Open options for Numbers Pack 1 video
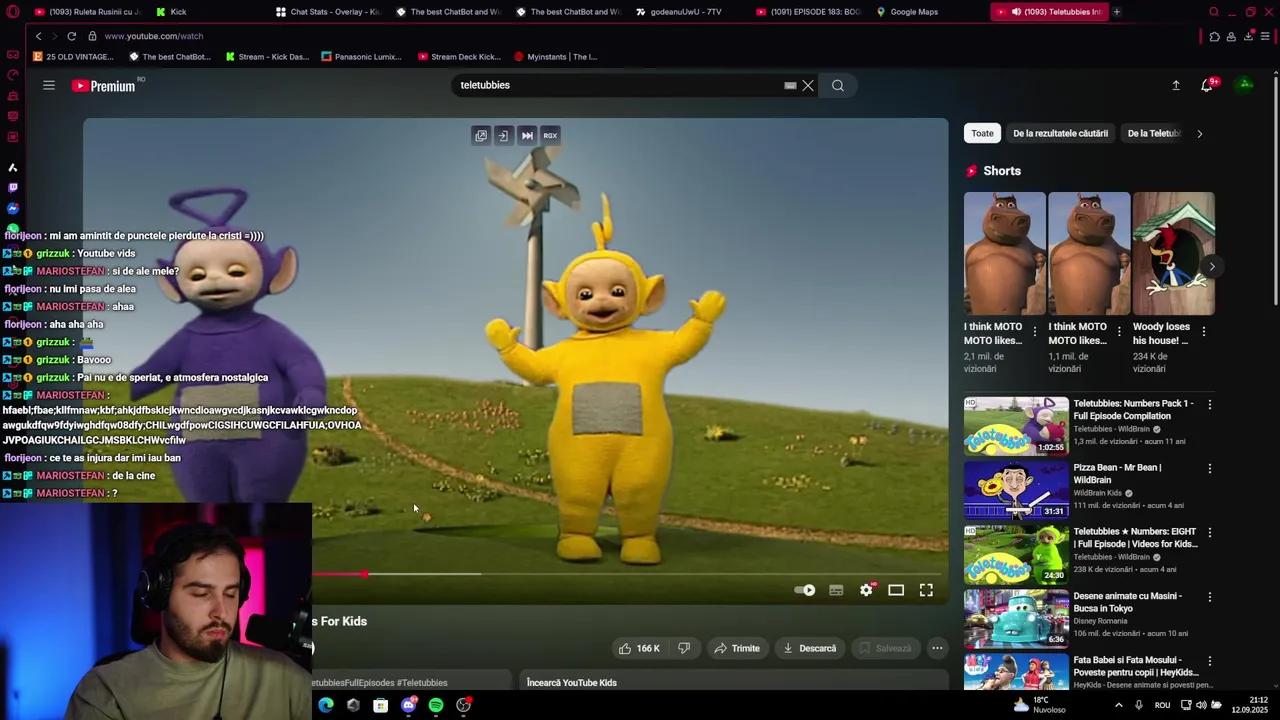1280x720 pixels. coord(1210,405)
